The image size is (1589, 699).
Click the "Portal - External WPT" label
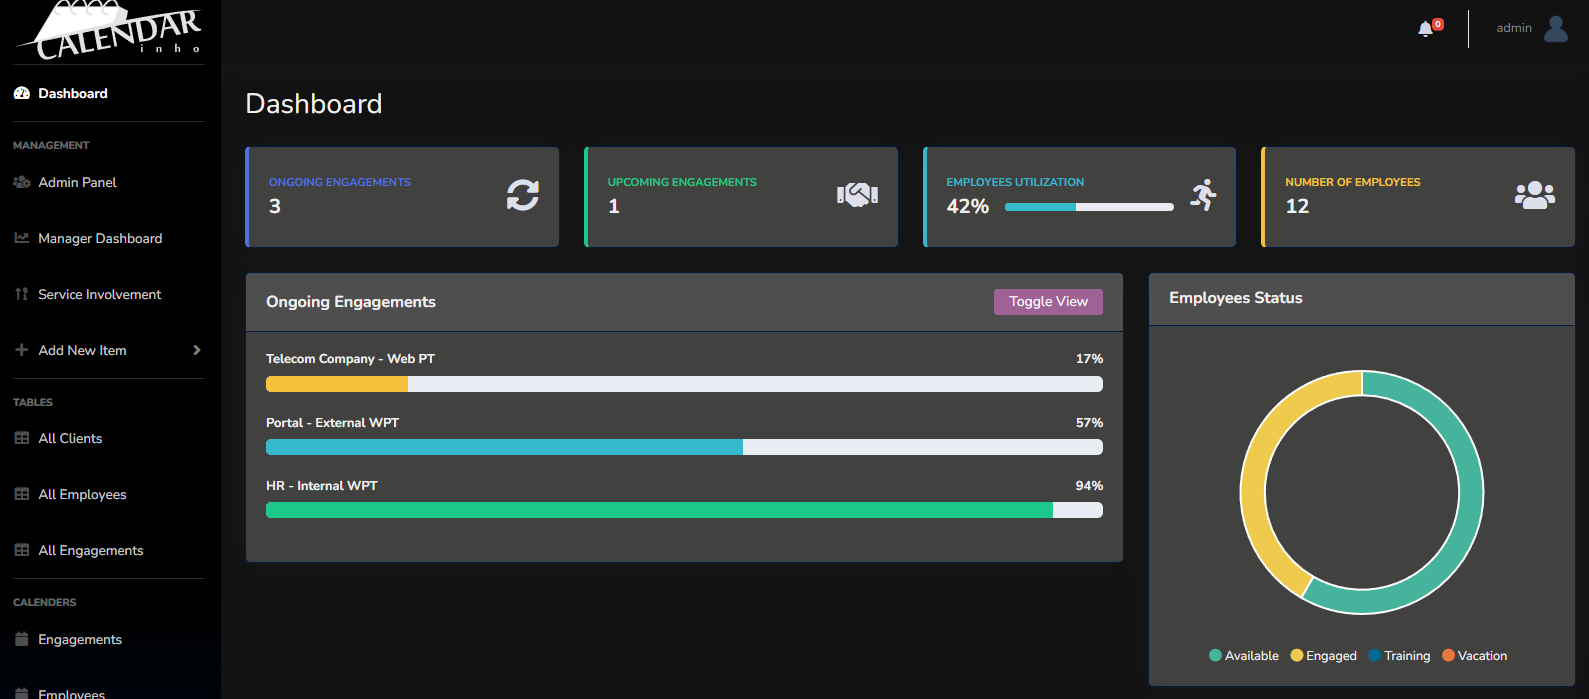point(332,423)
